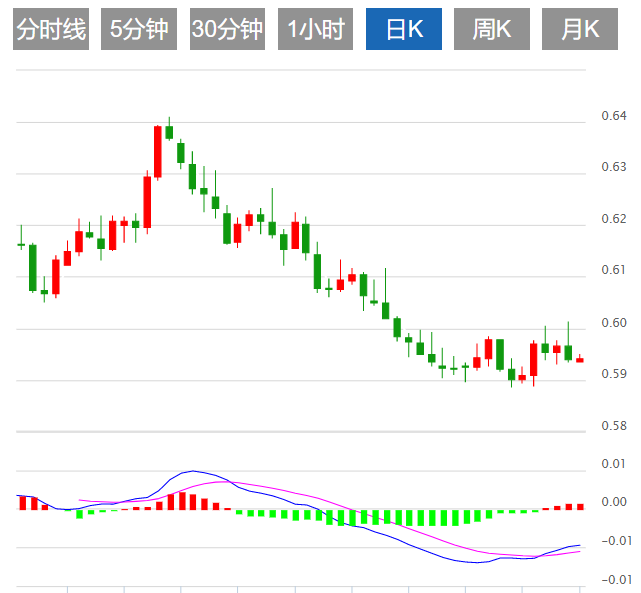Open the 1小时 chart tab
Image resolution: width=641 pixels, height=593 pixels.
315,29
